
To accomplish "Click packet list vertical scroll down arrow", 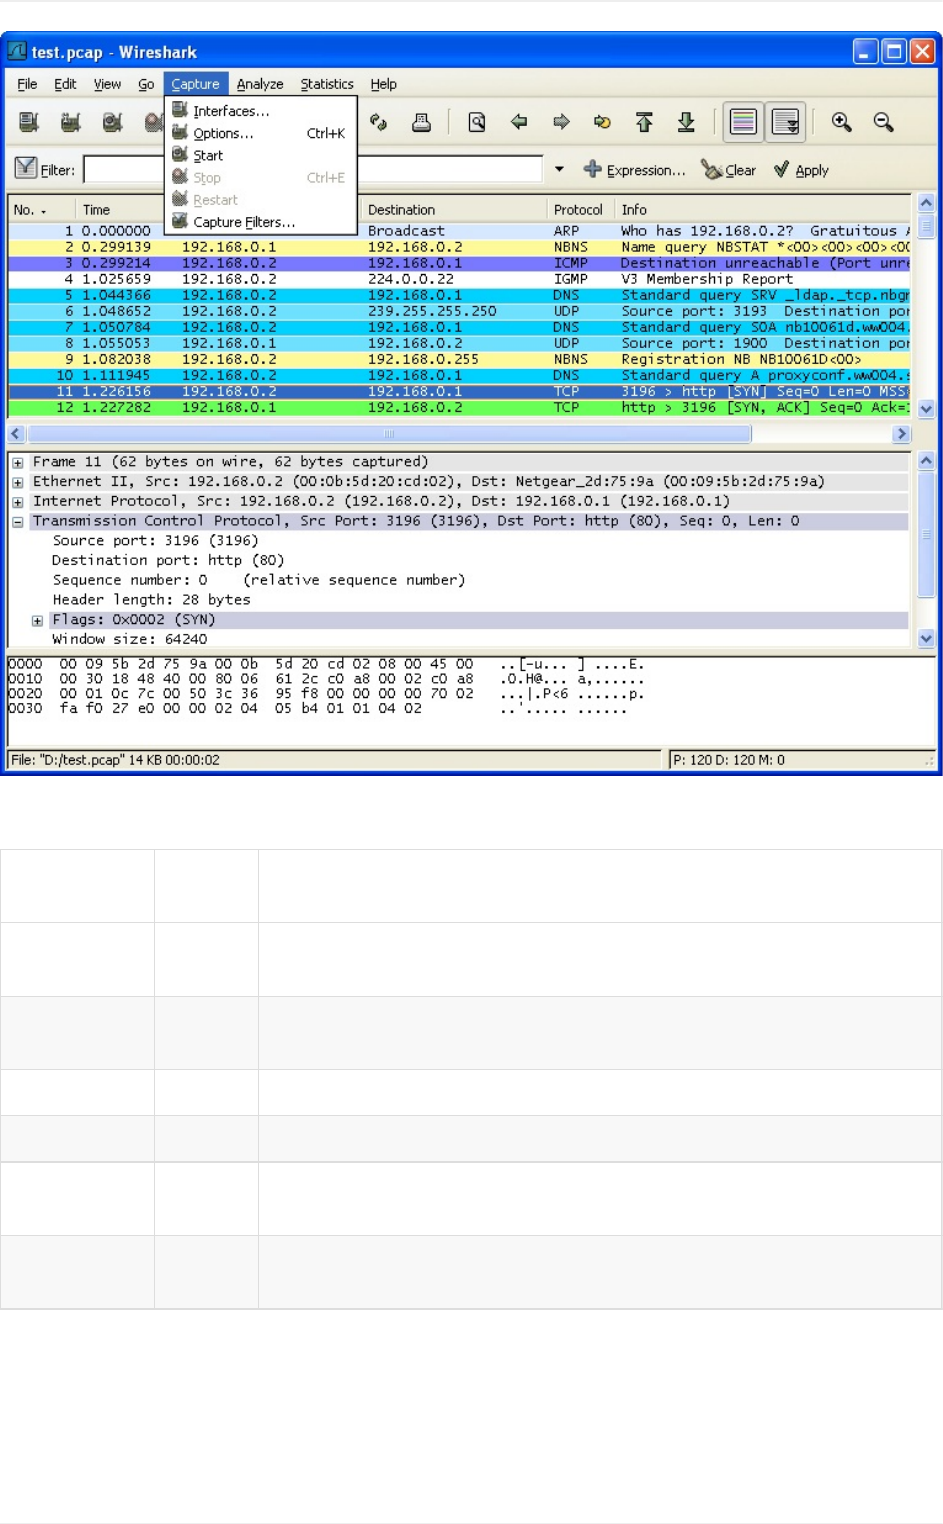I will [926, 408].
